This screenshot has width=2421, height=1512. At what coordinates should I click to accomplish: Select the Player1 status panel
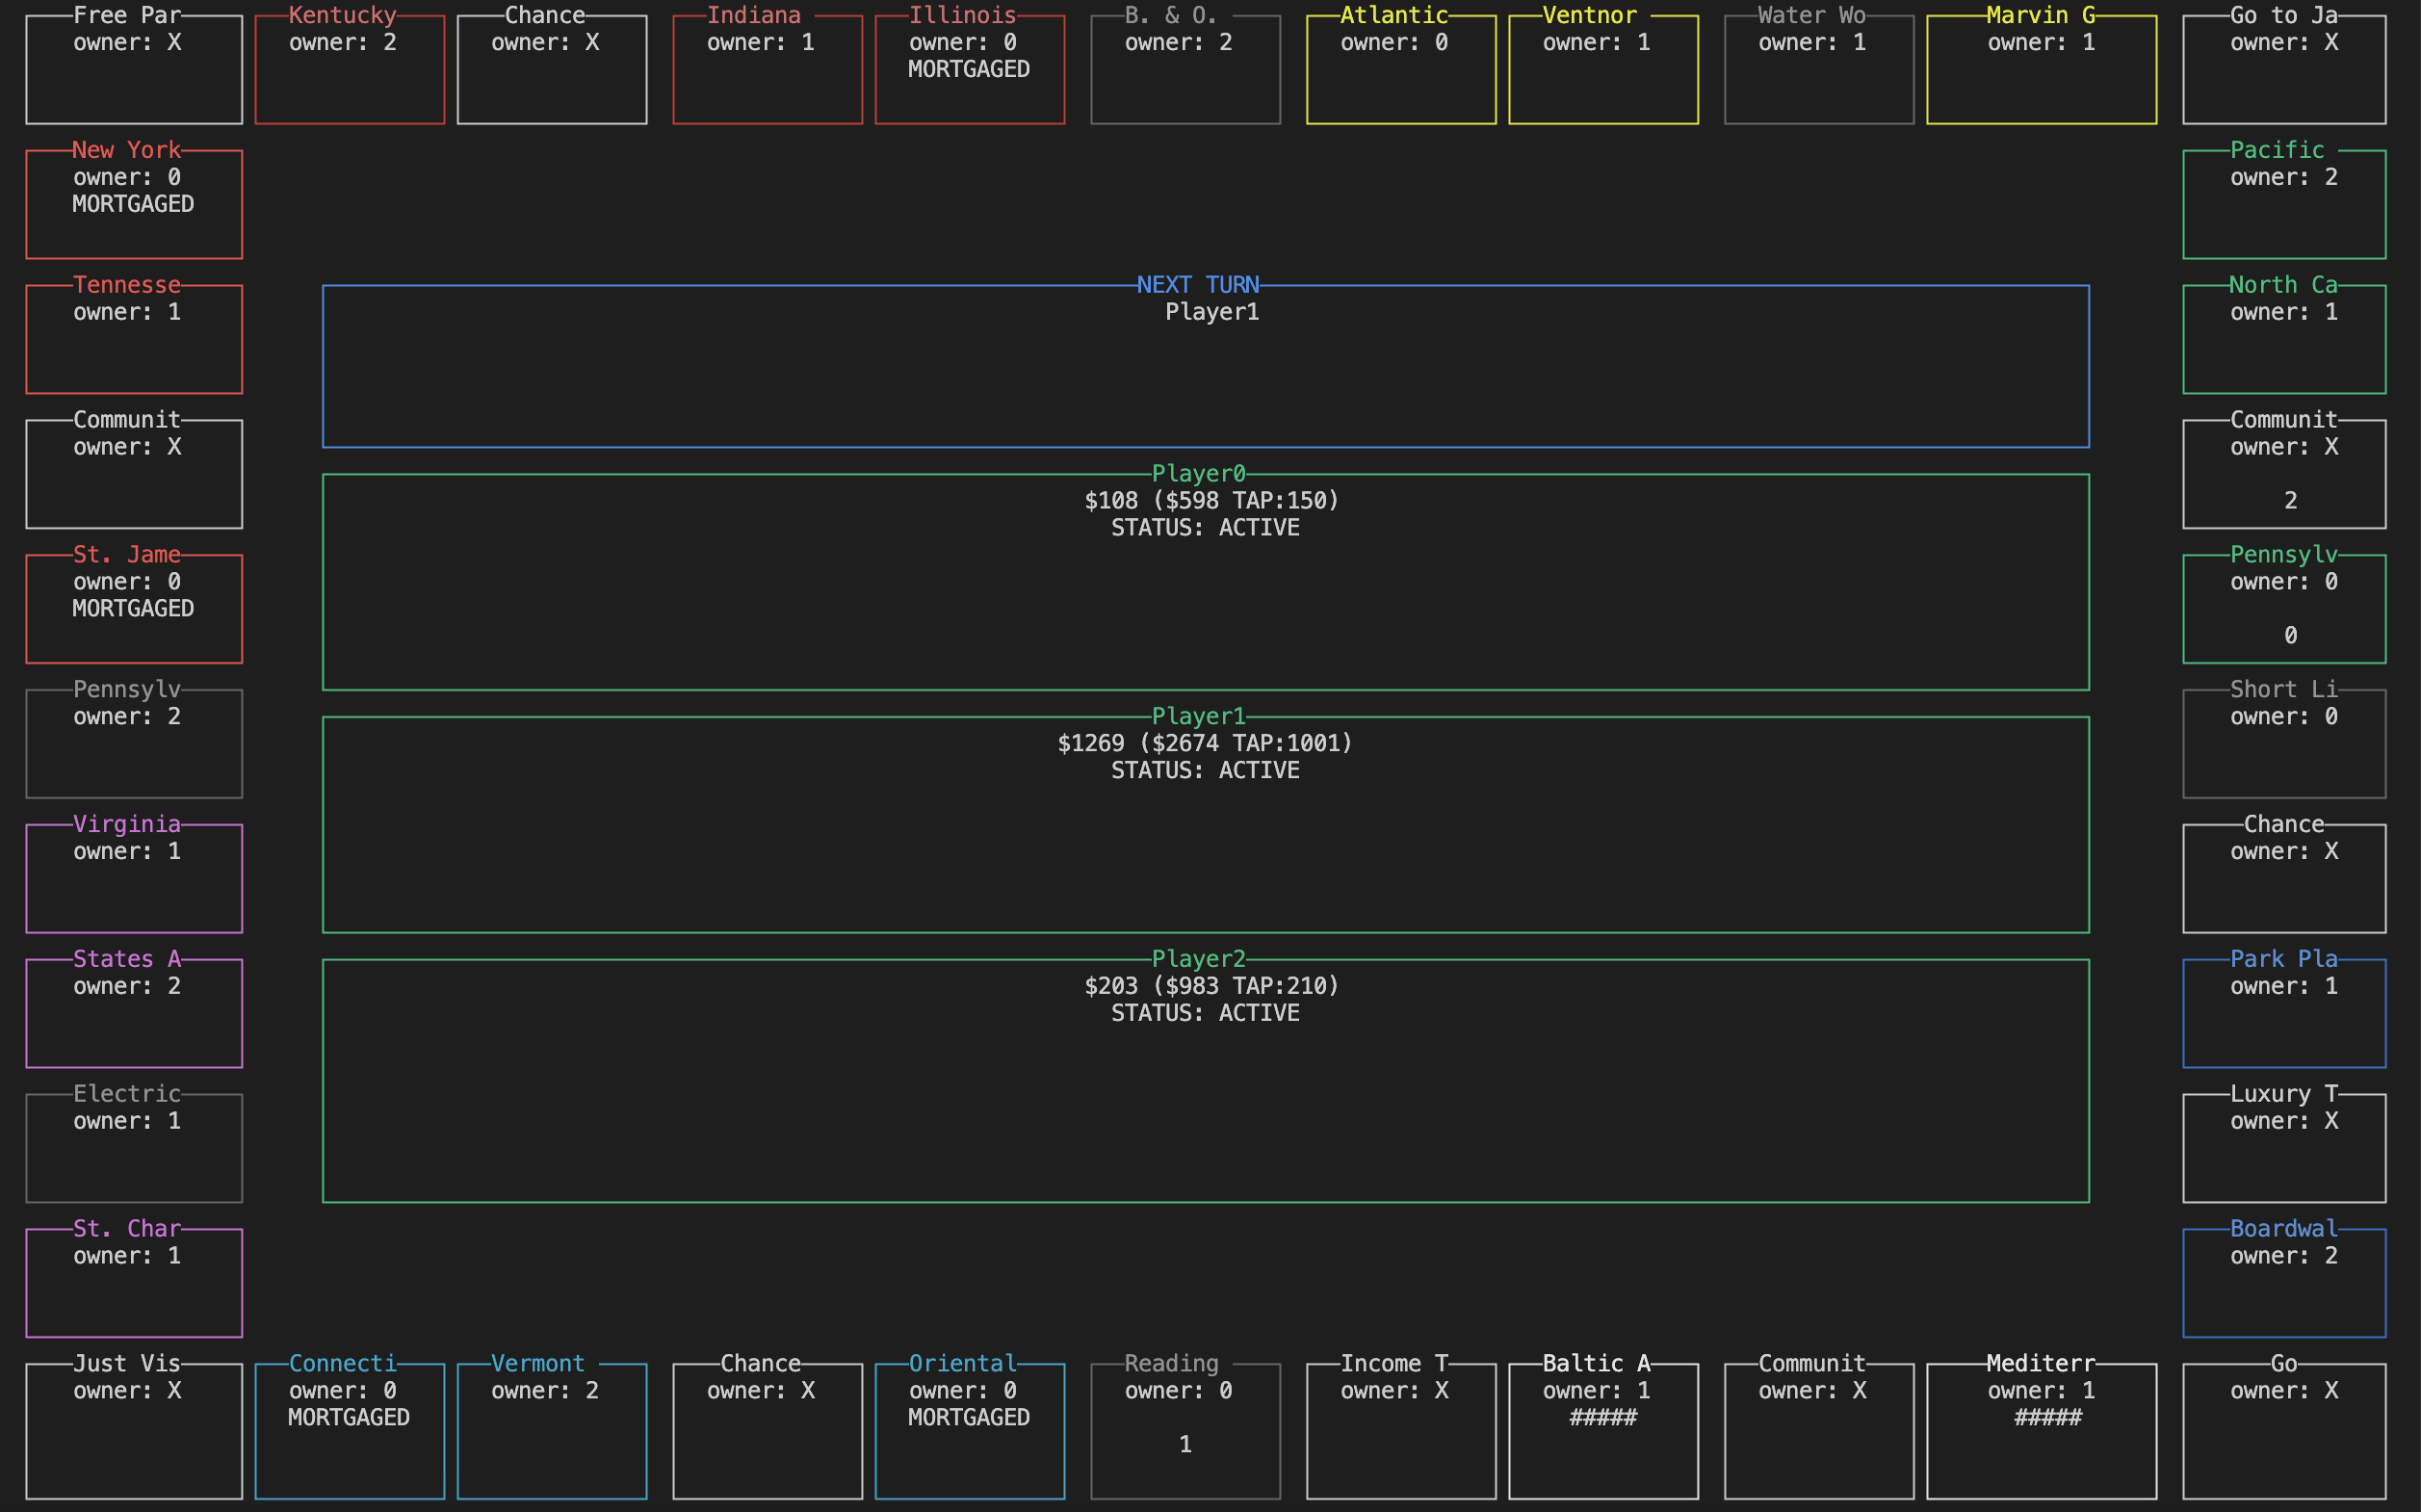coord(1205,824)
